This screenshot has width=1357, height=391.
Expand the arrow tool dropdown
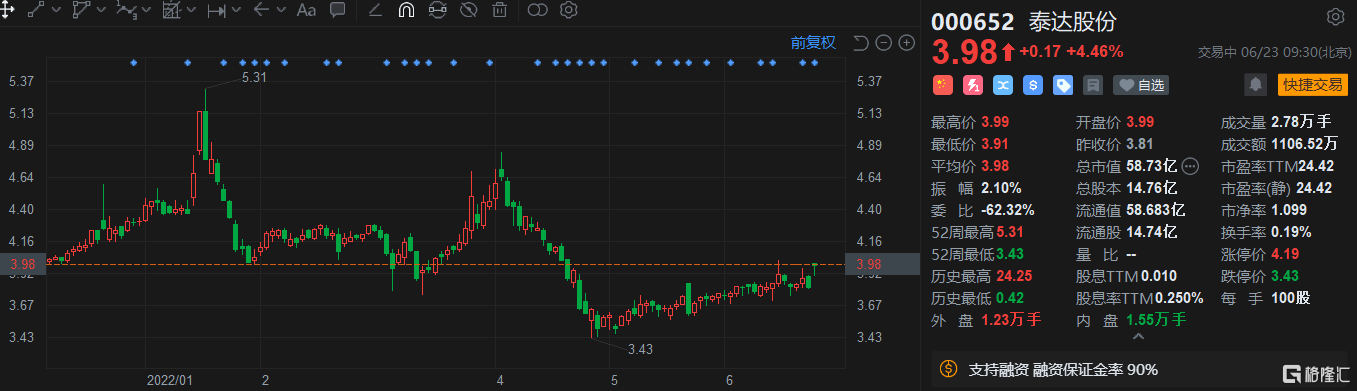(x=282, y=11)
